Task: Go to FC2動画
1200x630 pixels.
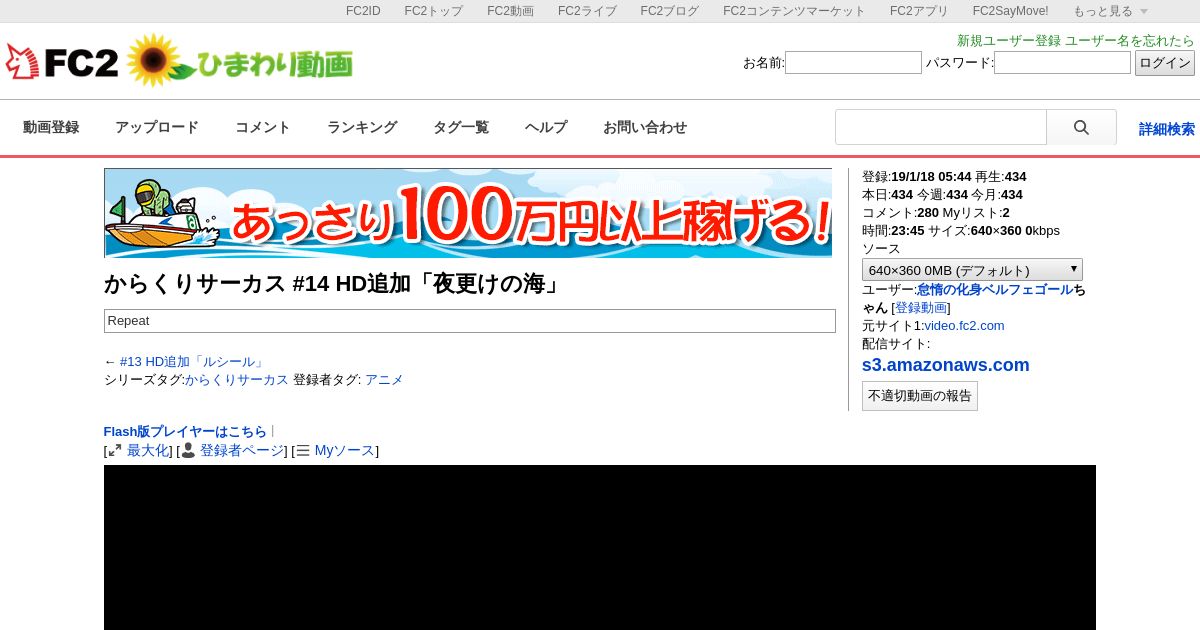Action: pyautogui.click(x=510, y=11)
